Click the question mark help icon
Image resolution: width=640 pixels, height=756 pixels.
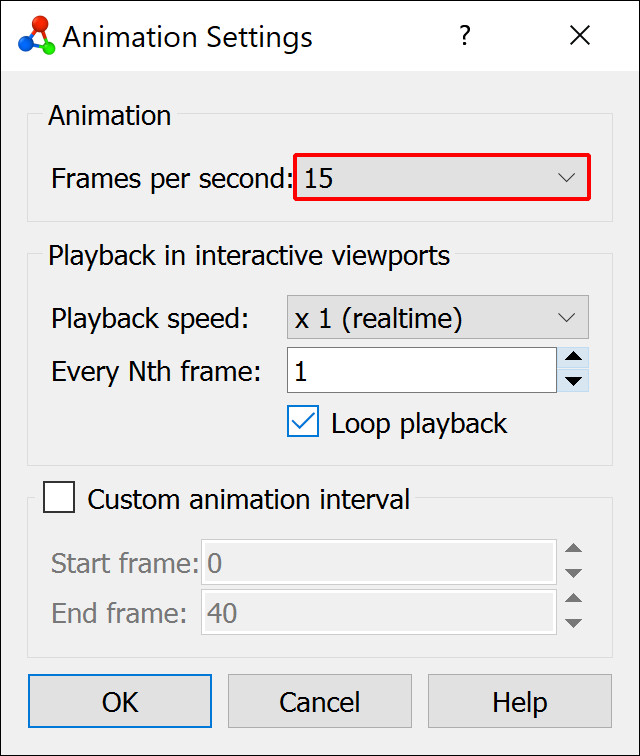point(464,37)
